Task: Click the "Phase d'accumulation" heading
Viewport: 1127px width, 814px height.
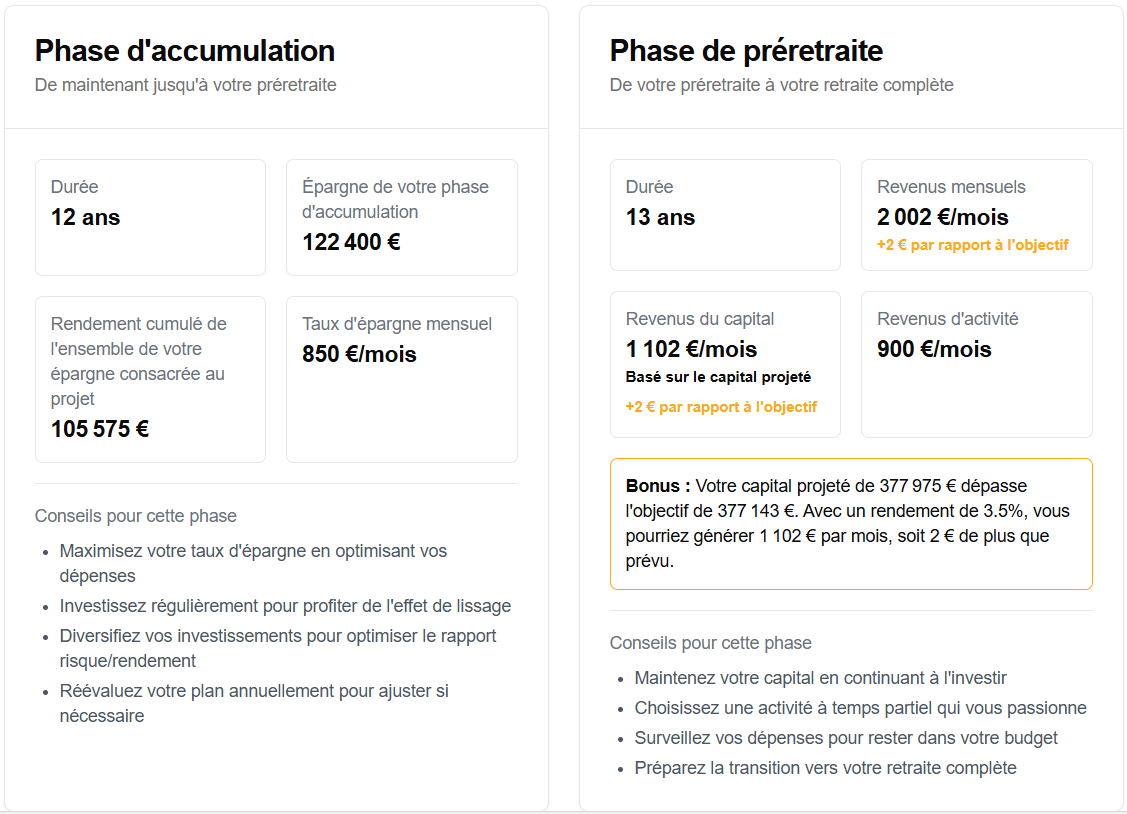Action: click(x=185, y=51)
